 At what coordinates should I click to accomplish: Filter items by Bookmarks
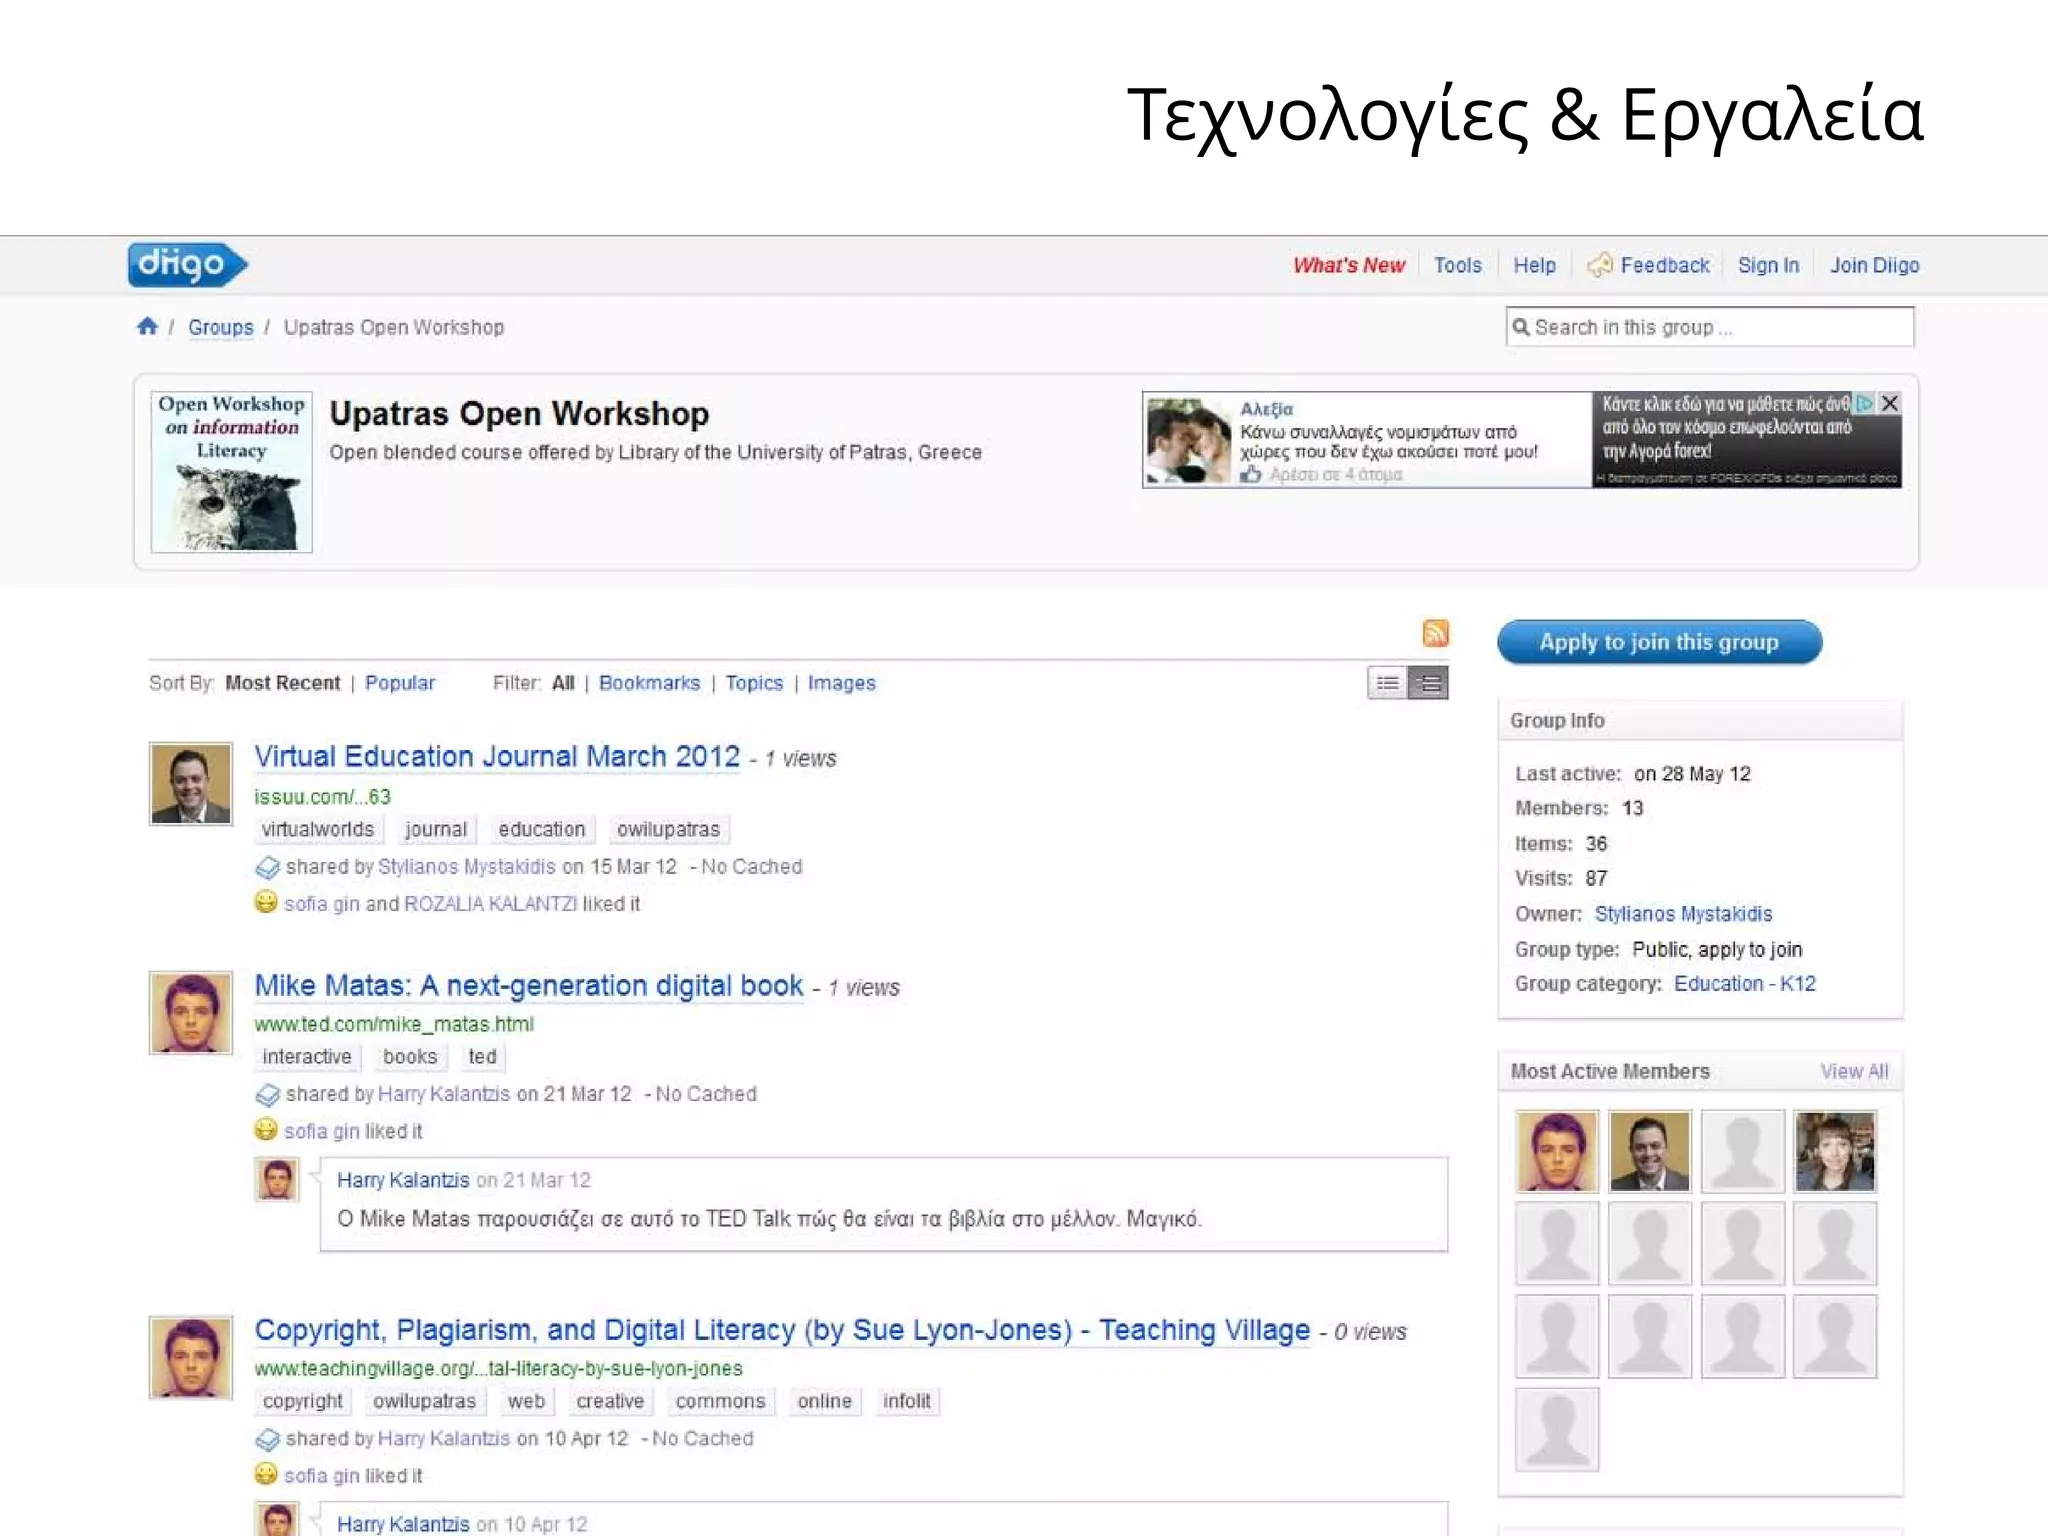[x=649, y=683]
